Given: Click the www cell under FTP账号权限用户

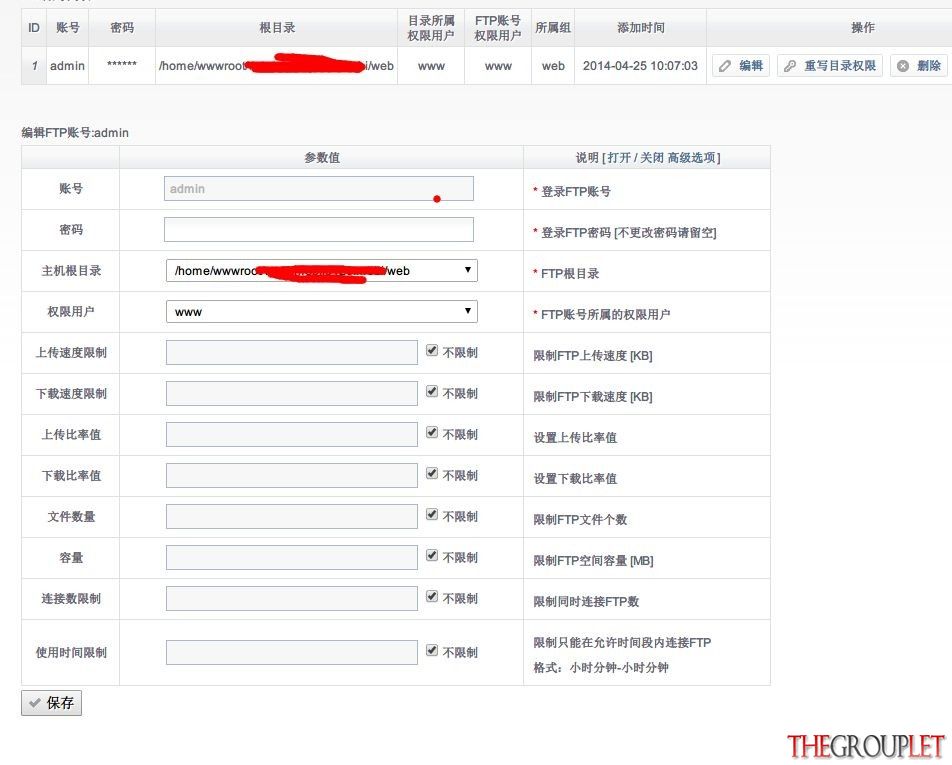Looking at the screenshot, I should coord(498,66).
